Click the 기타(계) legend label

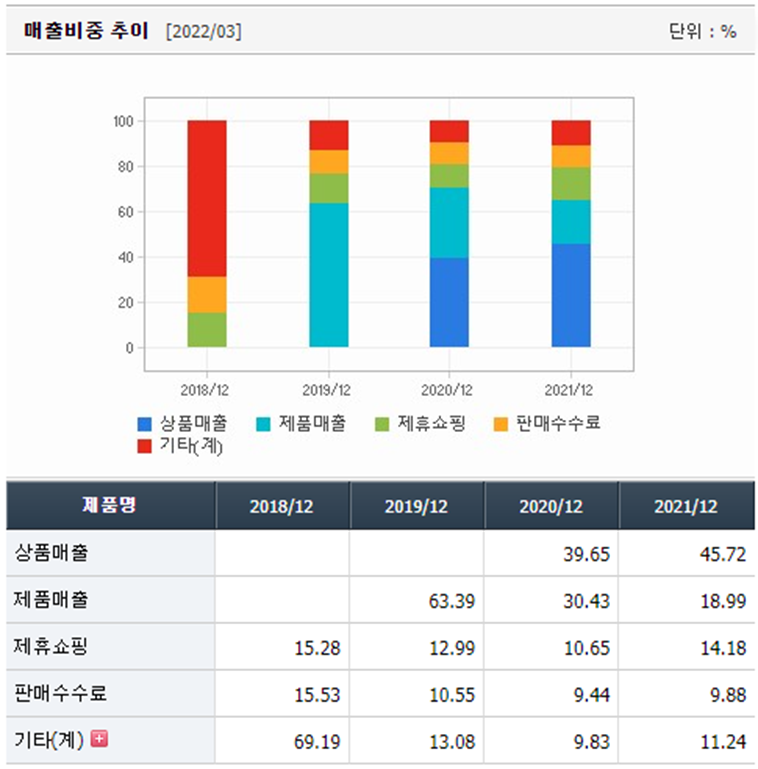pyautogui.click(x=191, y=446)
